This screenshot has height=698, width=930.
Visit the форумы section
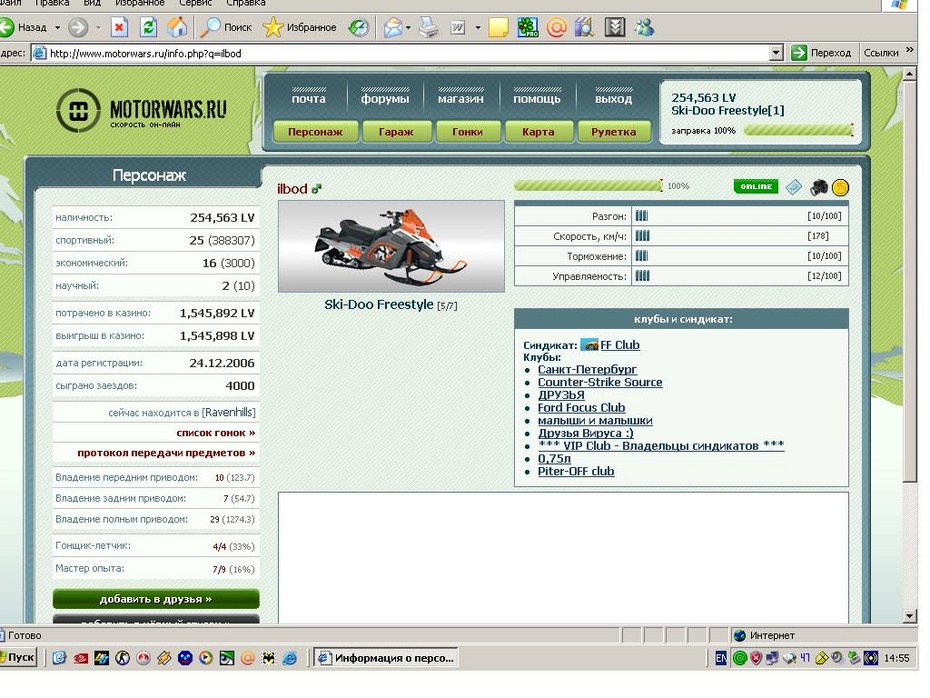tap(385, 98)
